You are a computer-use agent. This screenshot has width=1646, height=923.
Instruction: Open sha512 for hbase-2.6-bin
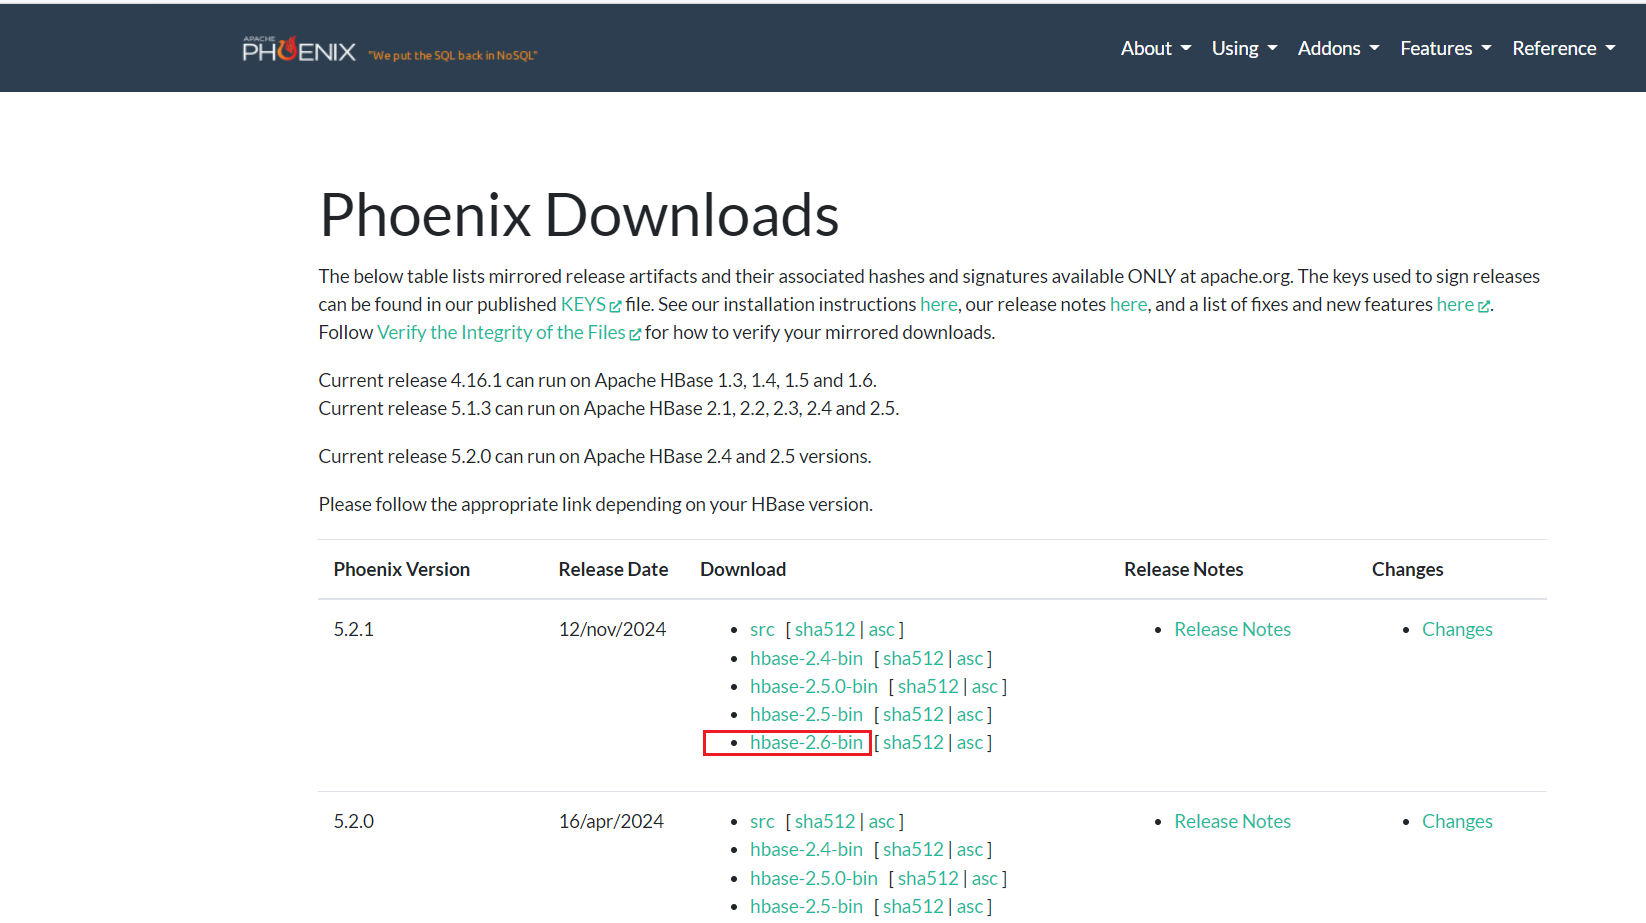tap(913, 742)
